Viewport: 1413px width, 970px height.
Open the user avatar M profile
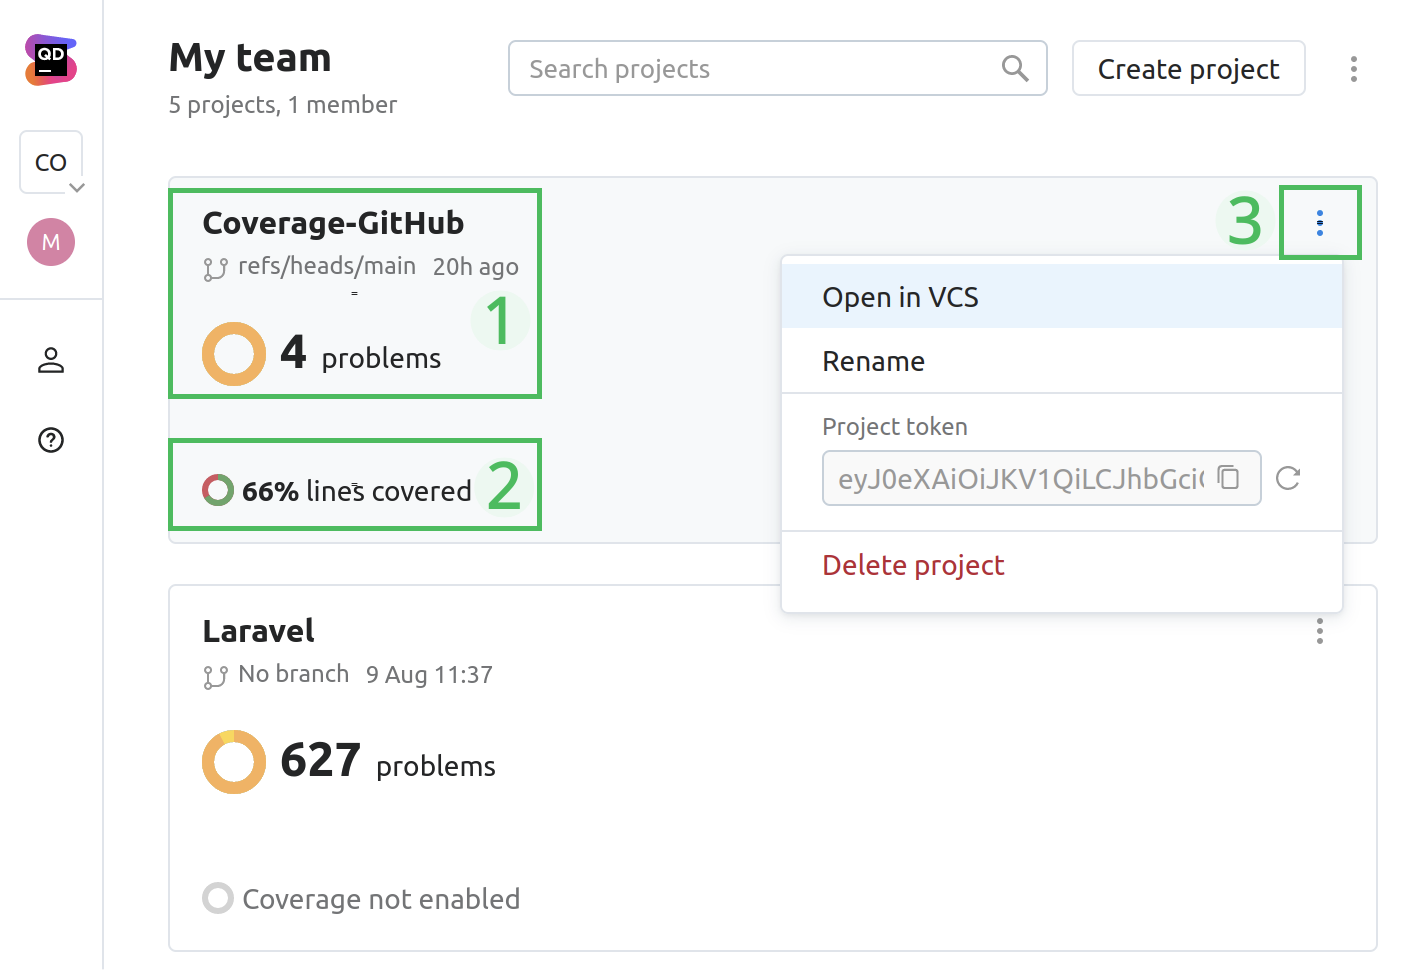[51, 242]
